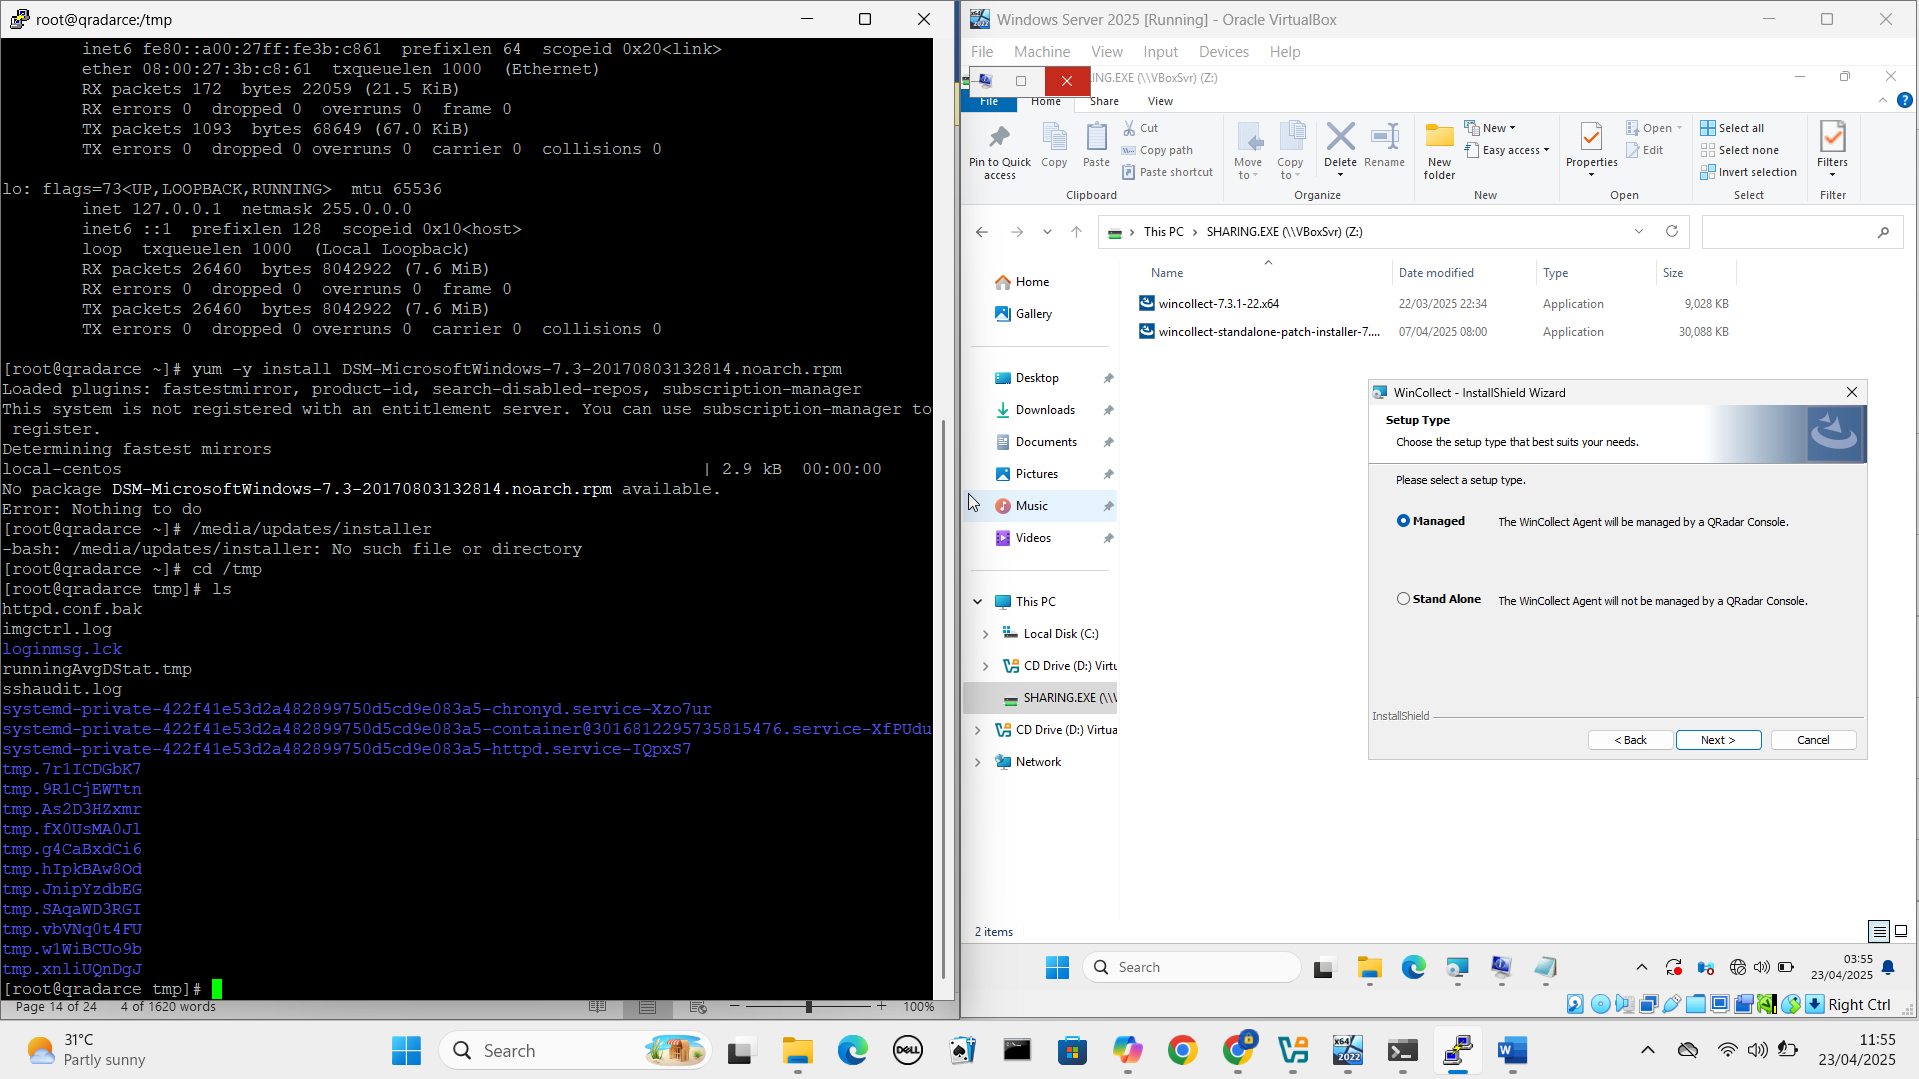Click Word web layout view icon
Screen dimensions: 1919x1079
pos(698,1007)
